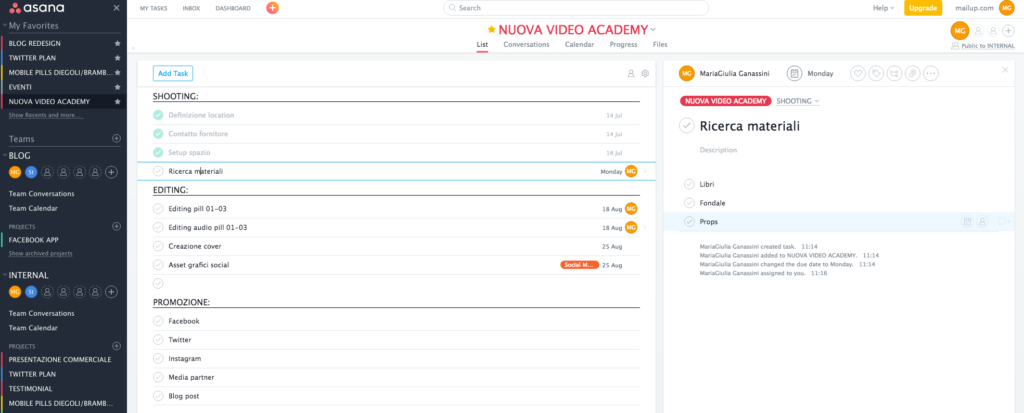This screenshot has height=413, width=1024.
Task: Click the orange quick-add plus button
Action: tap(272, 8)
